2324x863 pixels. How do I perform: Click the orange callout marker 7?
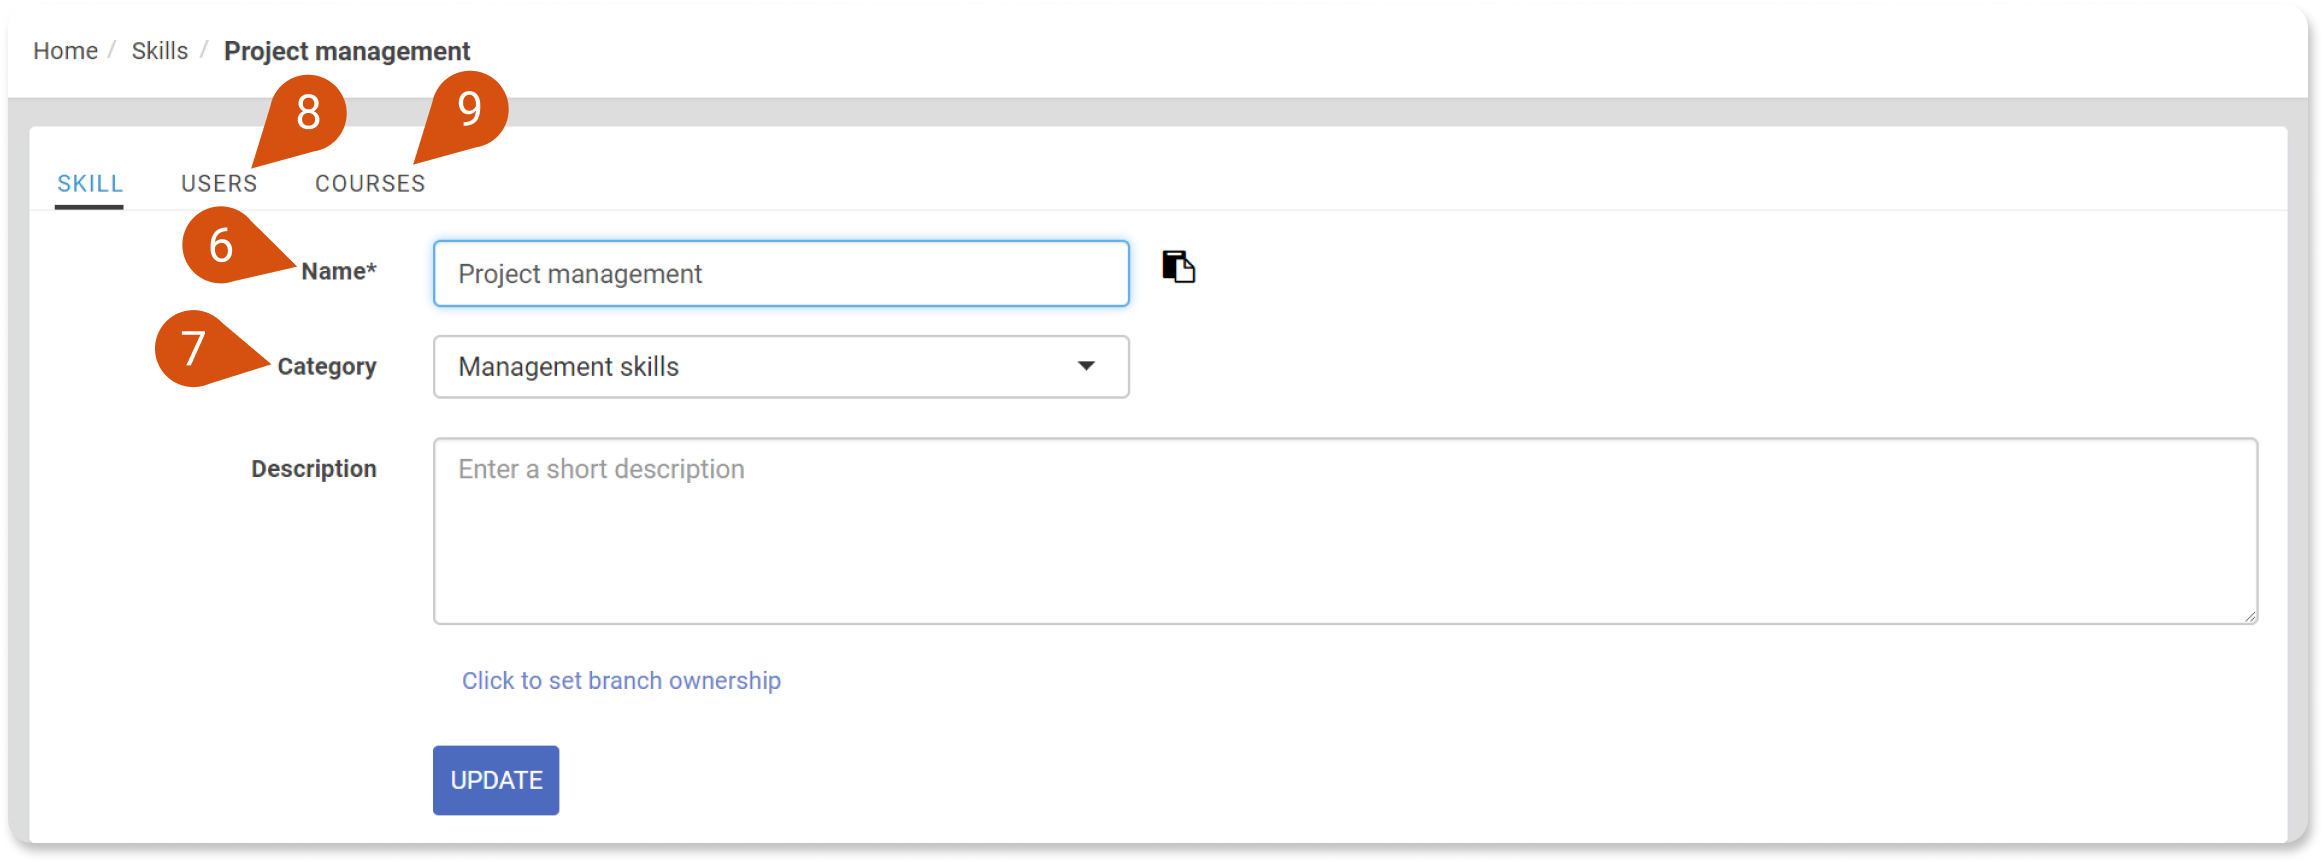(193, 348)
